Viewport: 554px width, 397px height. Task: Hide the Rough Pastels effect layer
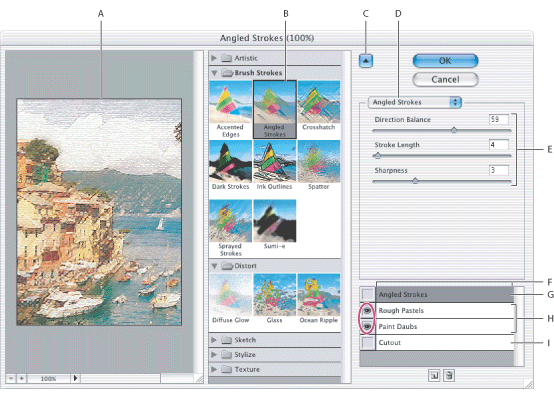(367, 310)
